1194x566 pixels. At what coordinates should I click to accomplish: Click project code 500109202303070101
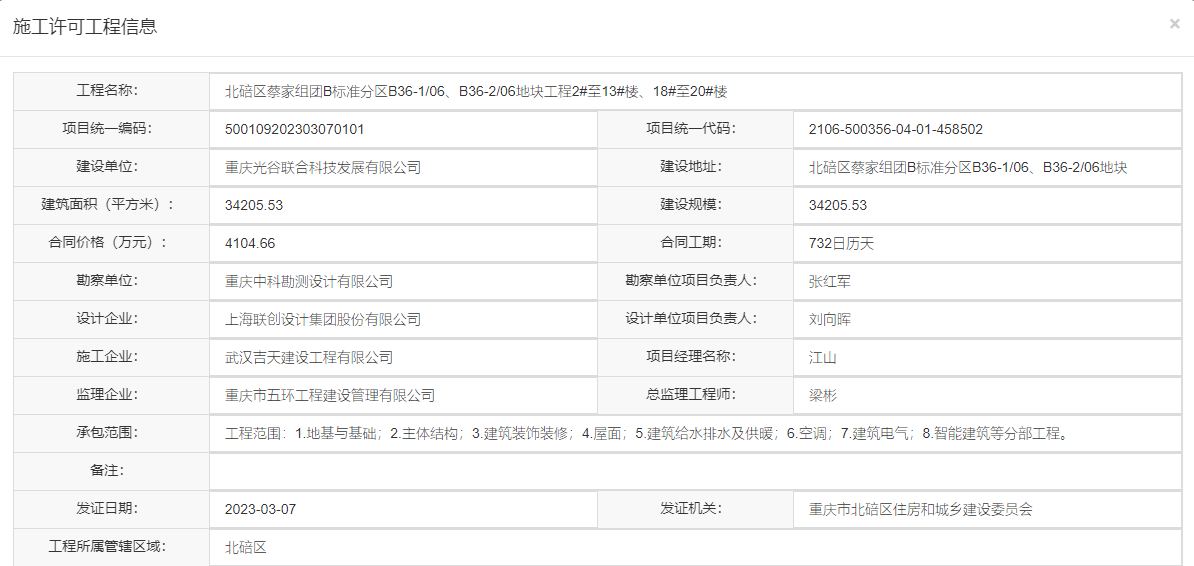pos(295,130)
